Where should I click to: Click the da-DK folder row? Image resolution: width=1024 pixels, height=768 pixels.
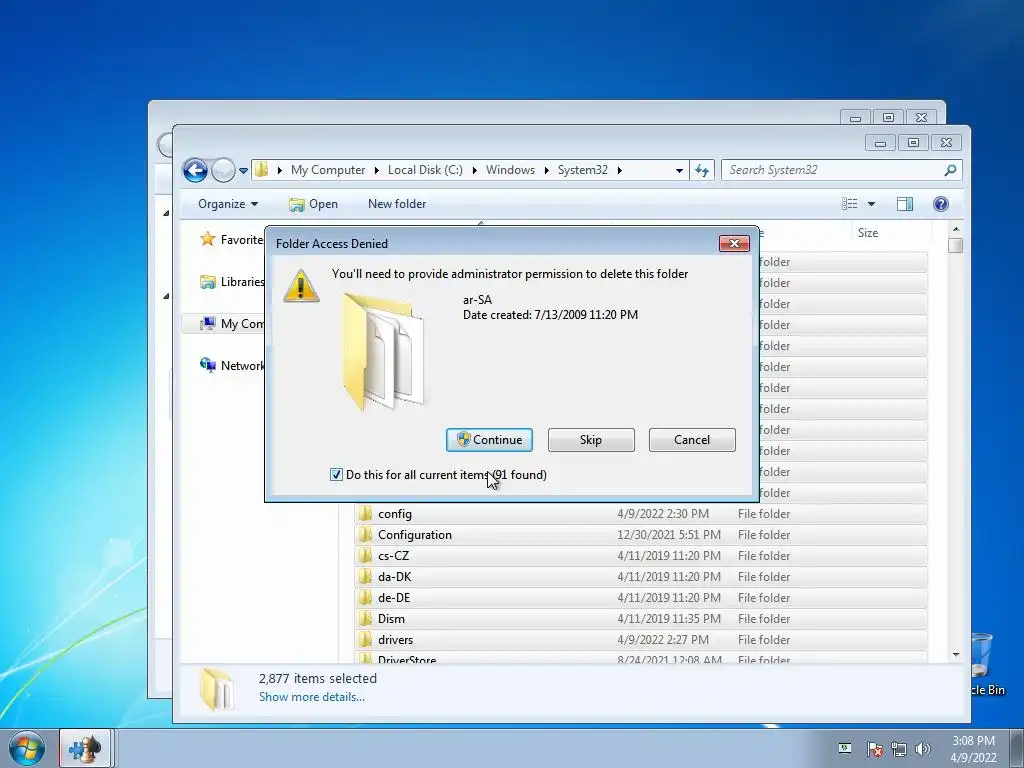click(x=641, y=577)
